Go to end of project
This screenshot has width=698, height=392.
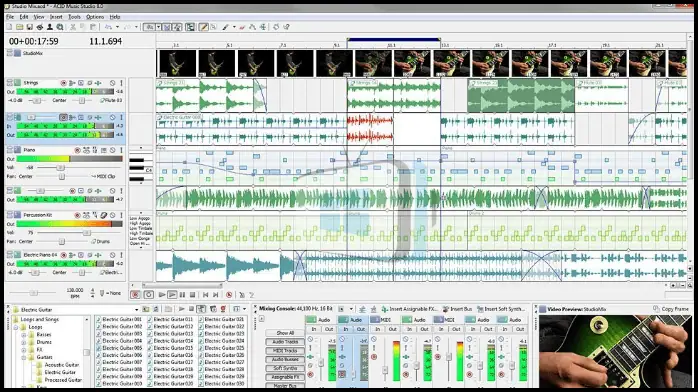pyautogui.click(x=216, y=295)
